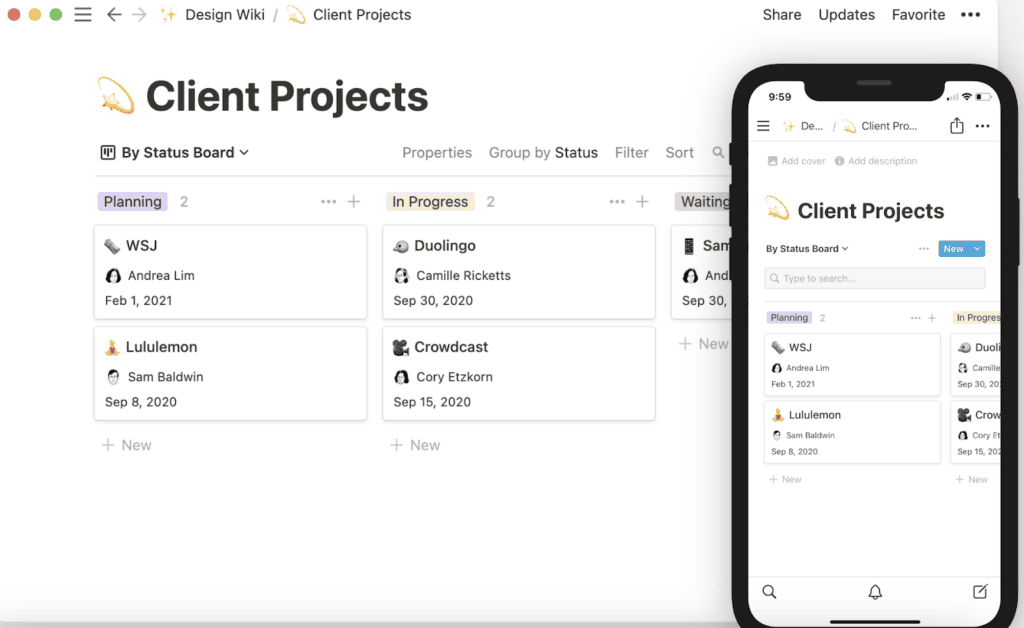Tap the phone share icon
This screenshot has width=1024, height=628.
957,125
